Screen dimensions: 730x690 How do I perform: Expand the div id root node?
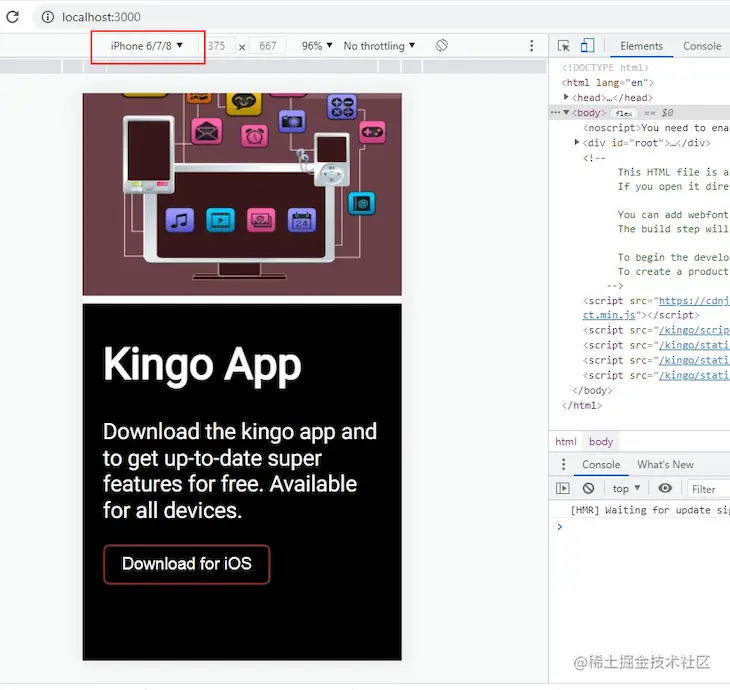pyautogui.click(x=577, y=142)
